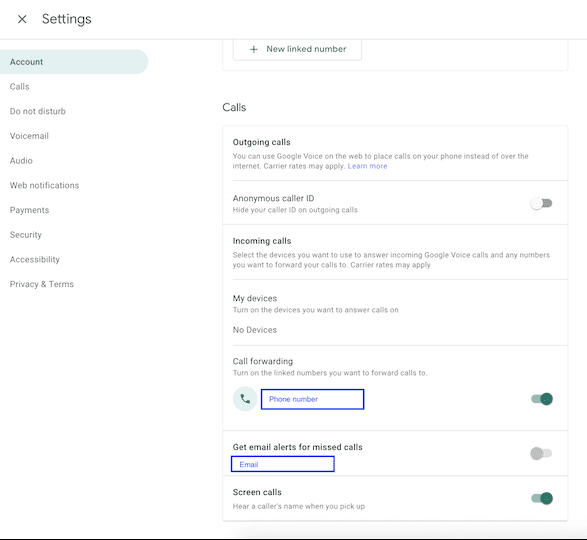587x540 pixels.
Task: Disable the Screen calls toggle
Action: click(542, 498)
